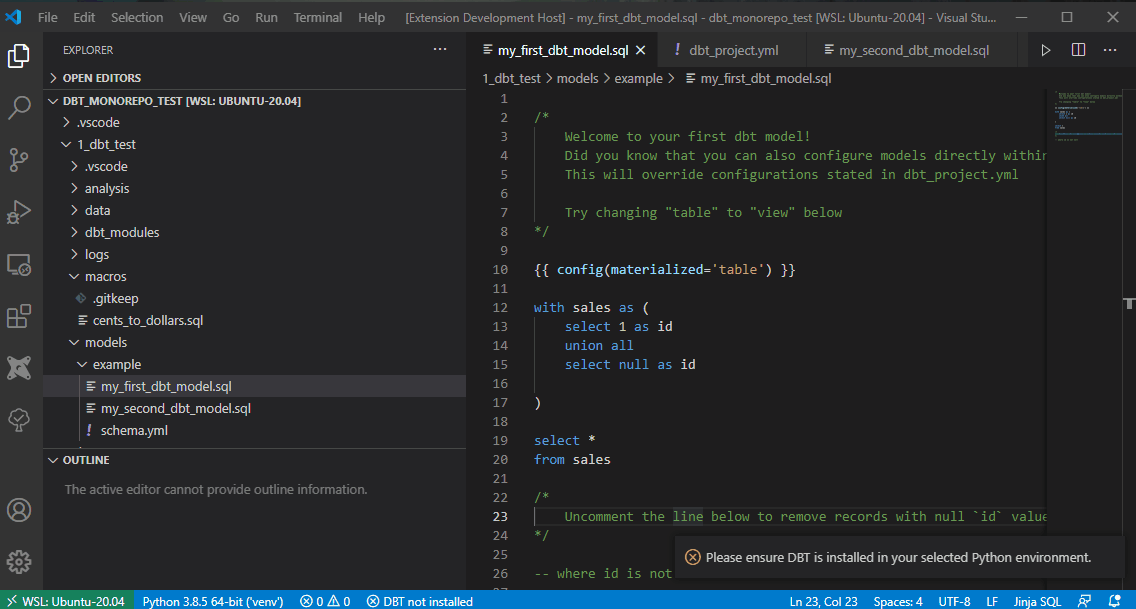Click the feedback icon in status bar
This screenshot has height=609, width=1136.
click(x=1084, y=601)
